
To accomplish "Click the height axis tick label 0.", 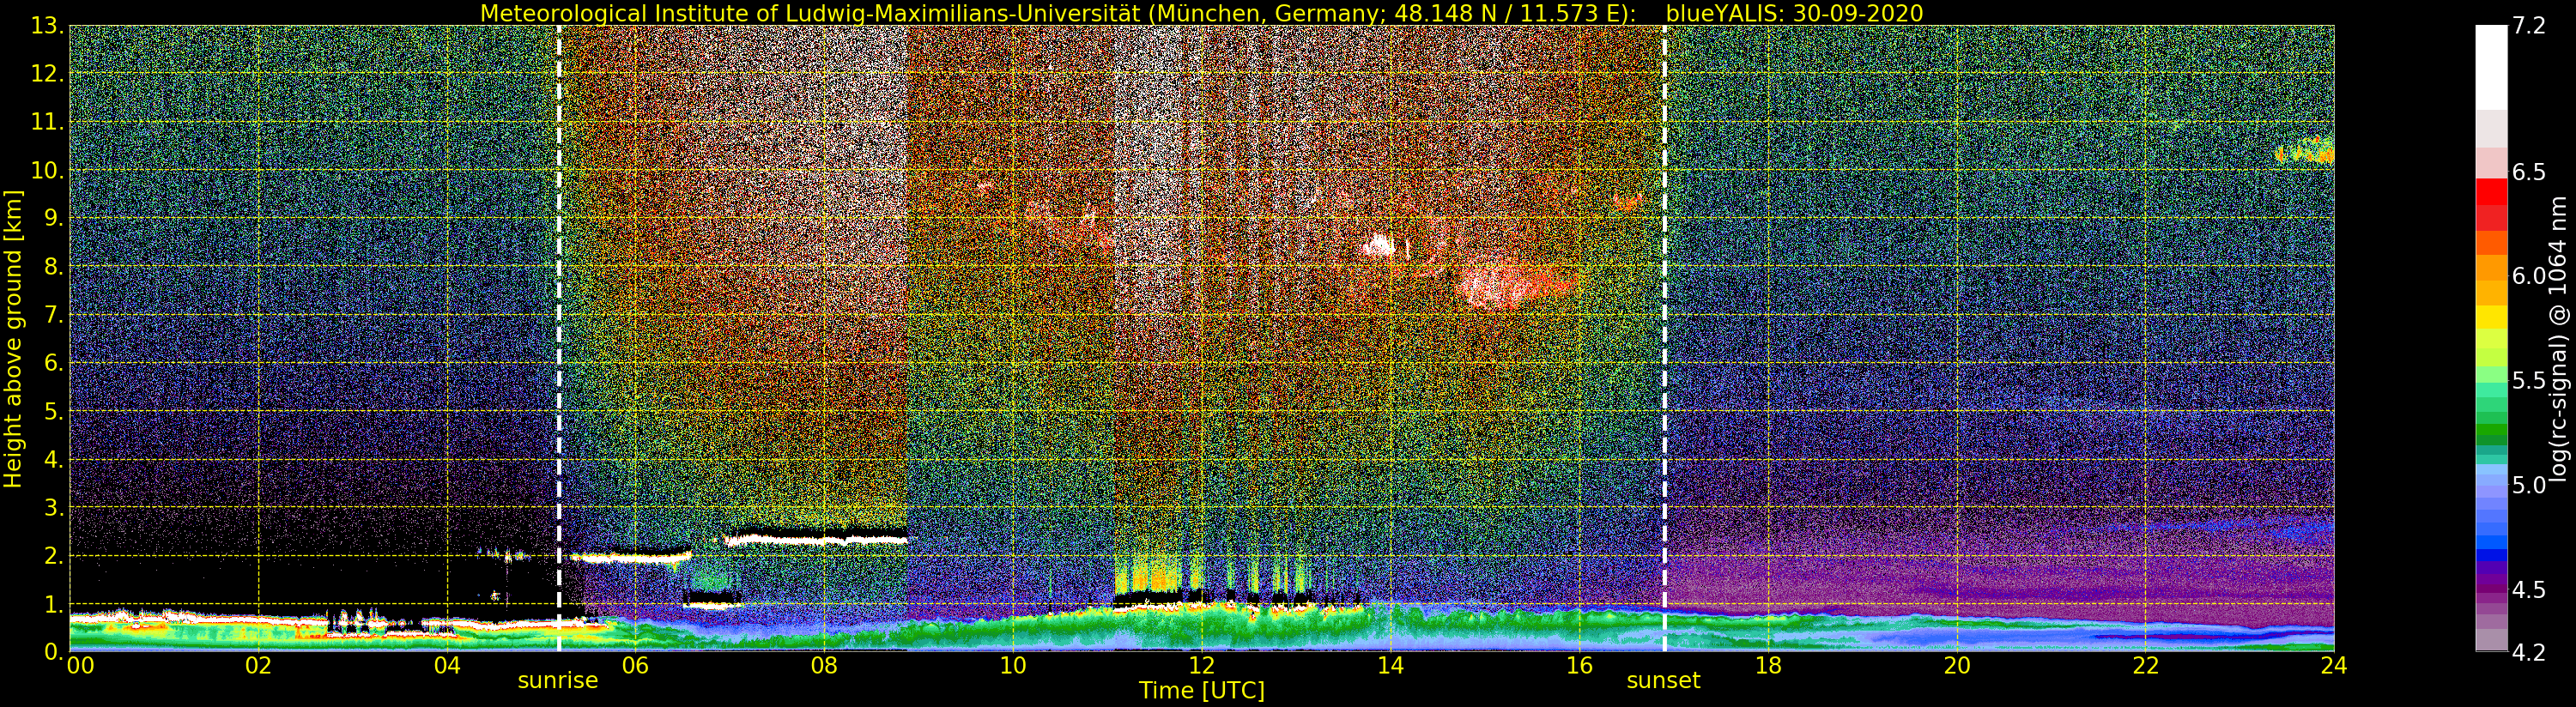I will click(x=54, y=651).
